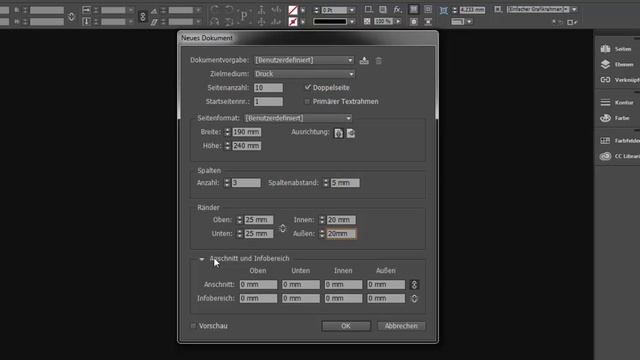Click the Innen margin stepper arrows

click(x=322, y=220)
